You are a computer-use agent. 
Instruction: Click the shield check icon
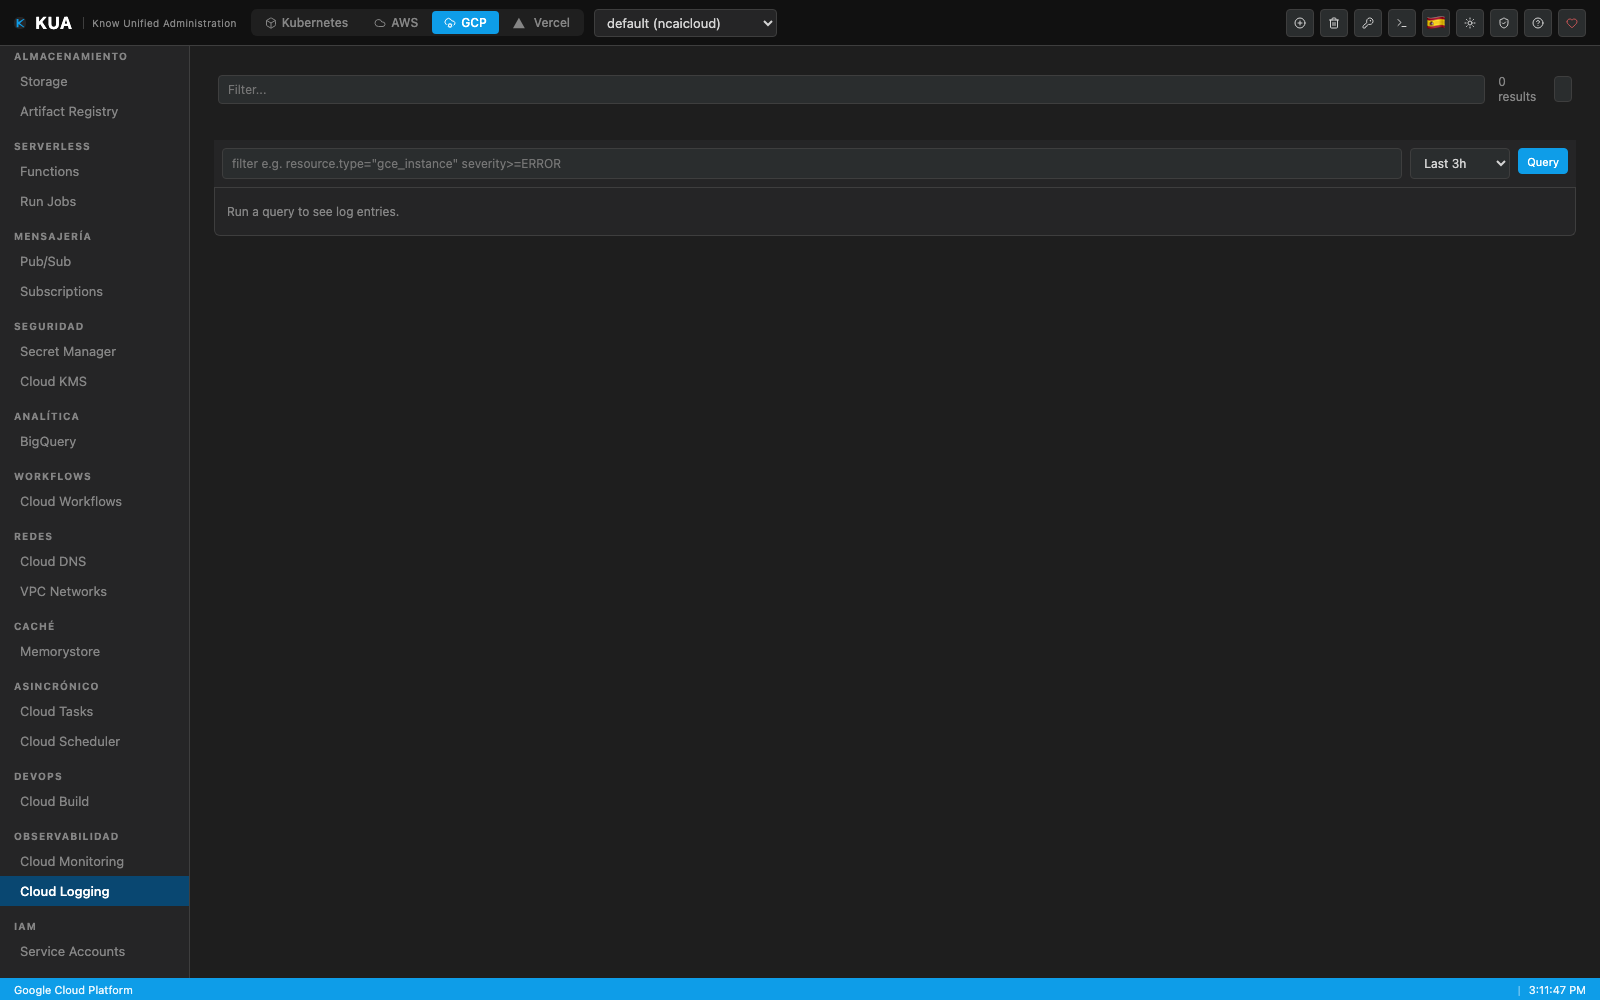1504,23
